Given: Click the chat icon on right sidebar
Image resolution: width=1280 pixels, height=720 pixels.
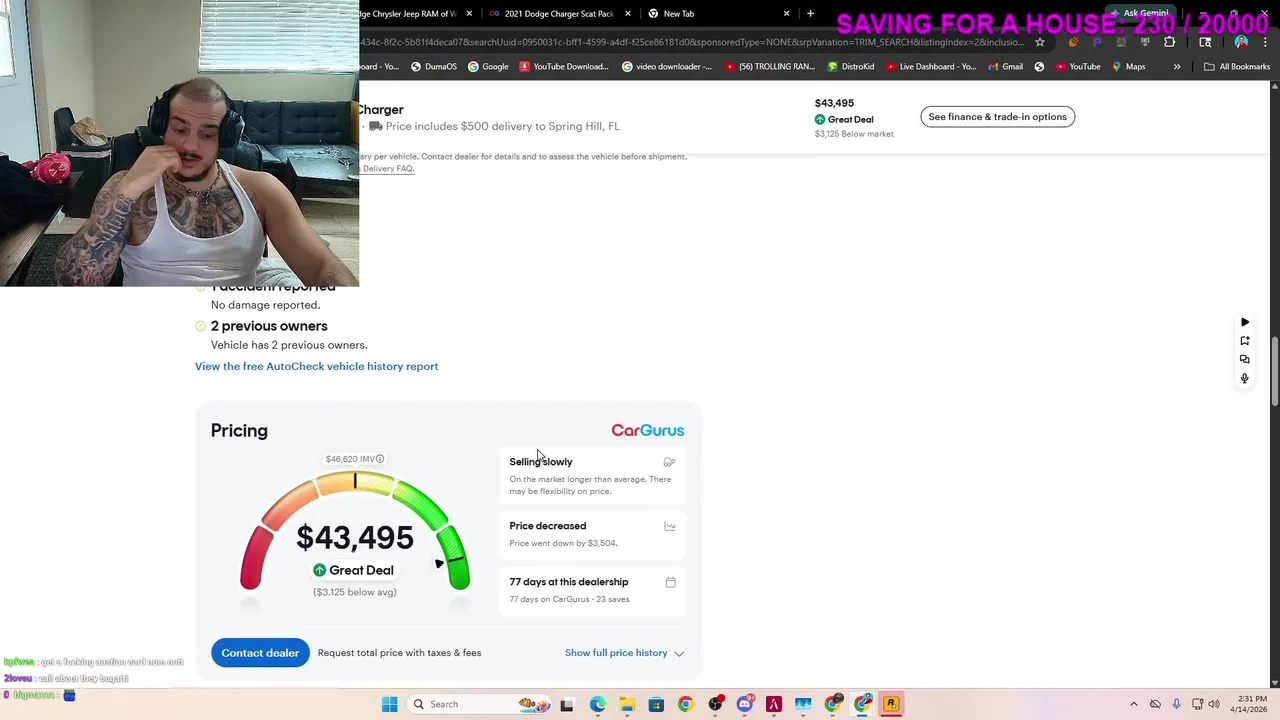Looking at the screenshot, I should coord(1245,359).
